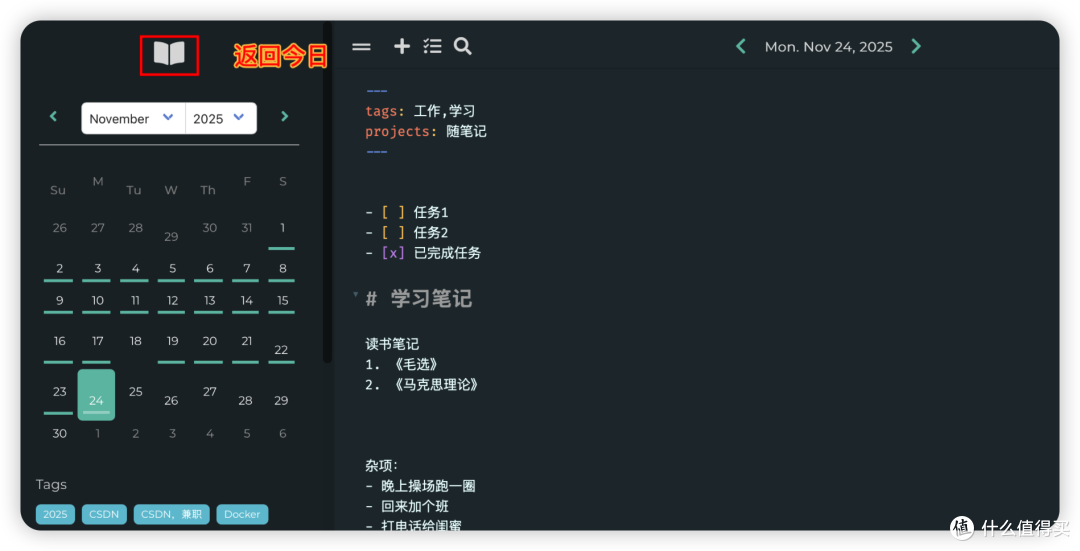Open December 6 in the calendar's last row

point(282,434)
